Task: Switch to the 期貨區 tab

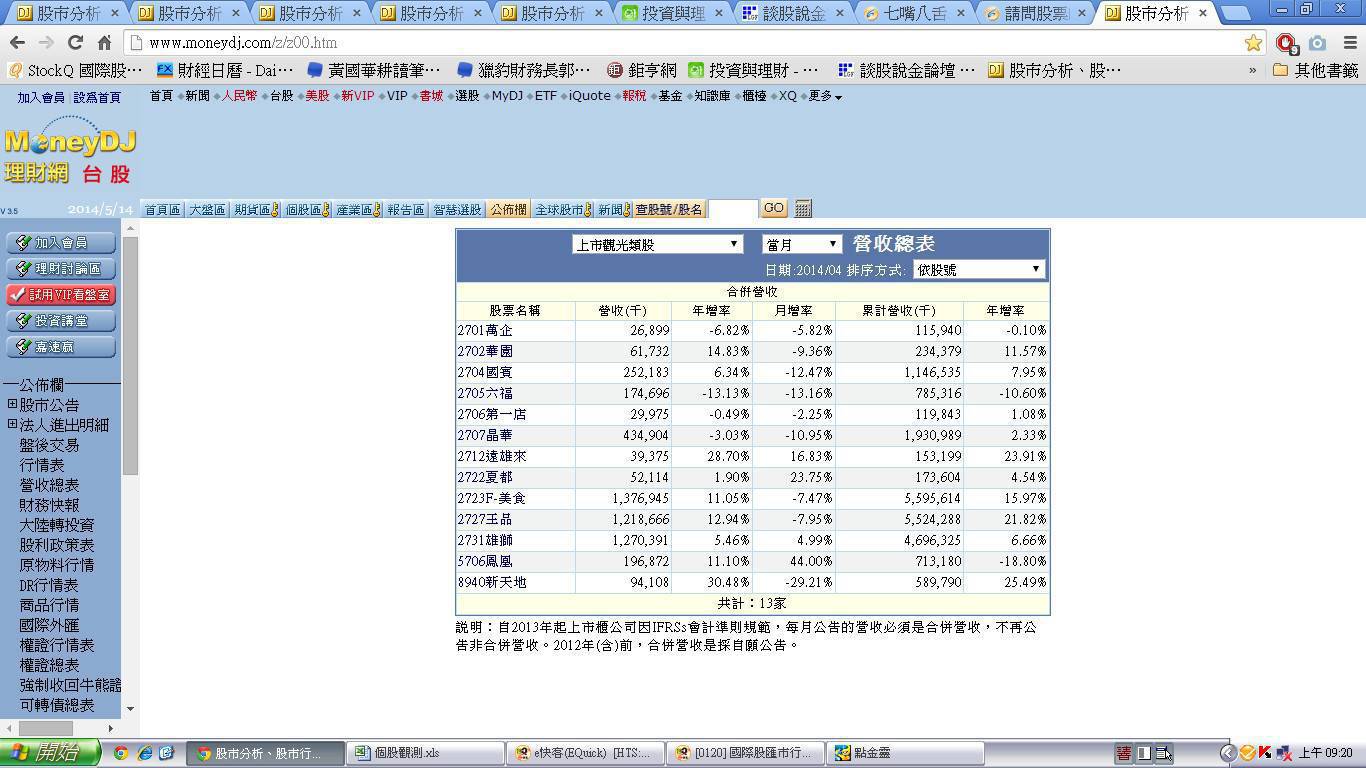Action: [256, 210]
